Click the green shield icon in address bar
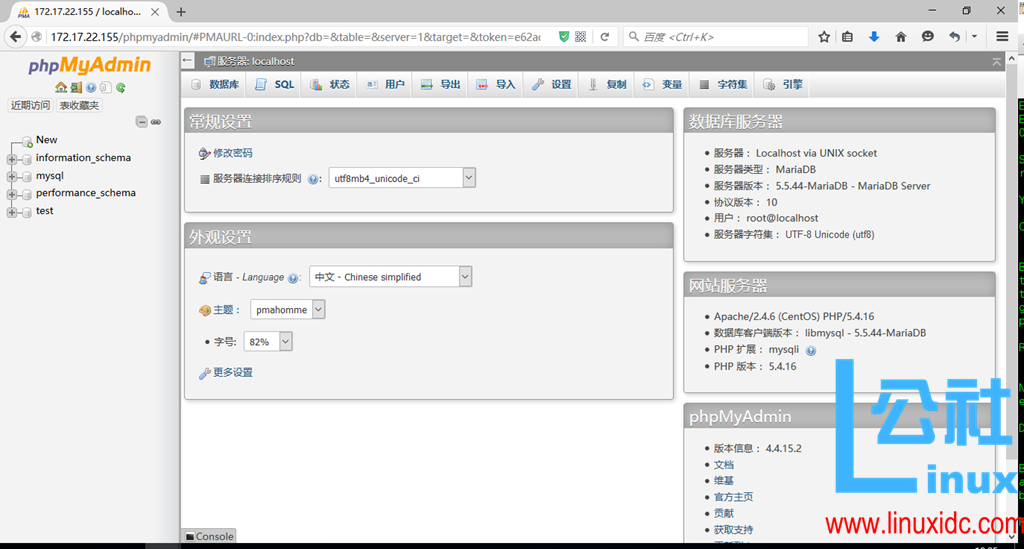This screenshot has height=549, width=1024. point(564,37)
